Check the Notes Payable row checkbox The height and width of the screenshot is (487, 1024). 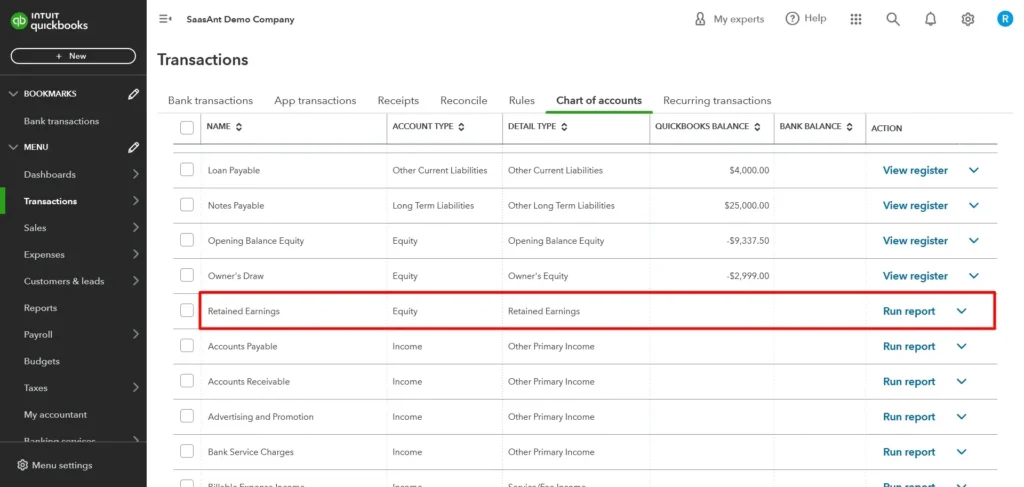coord(187,205)
